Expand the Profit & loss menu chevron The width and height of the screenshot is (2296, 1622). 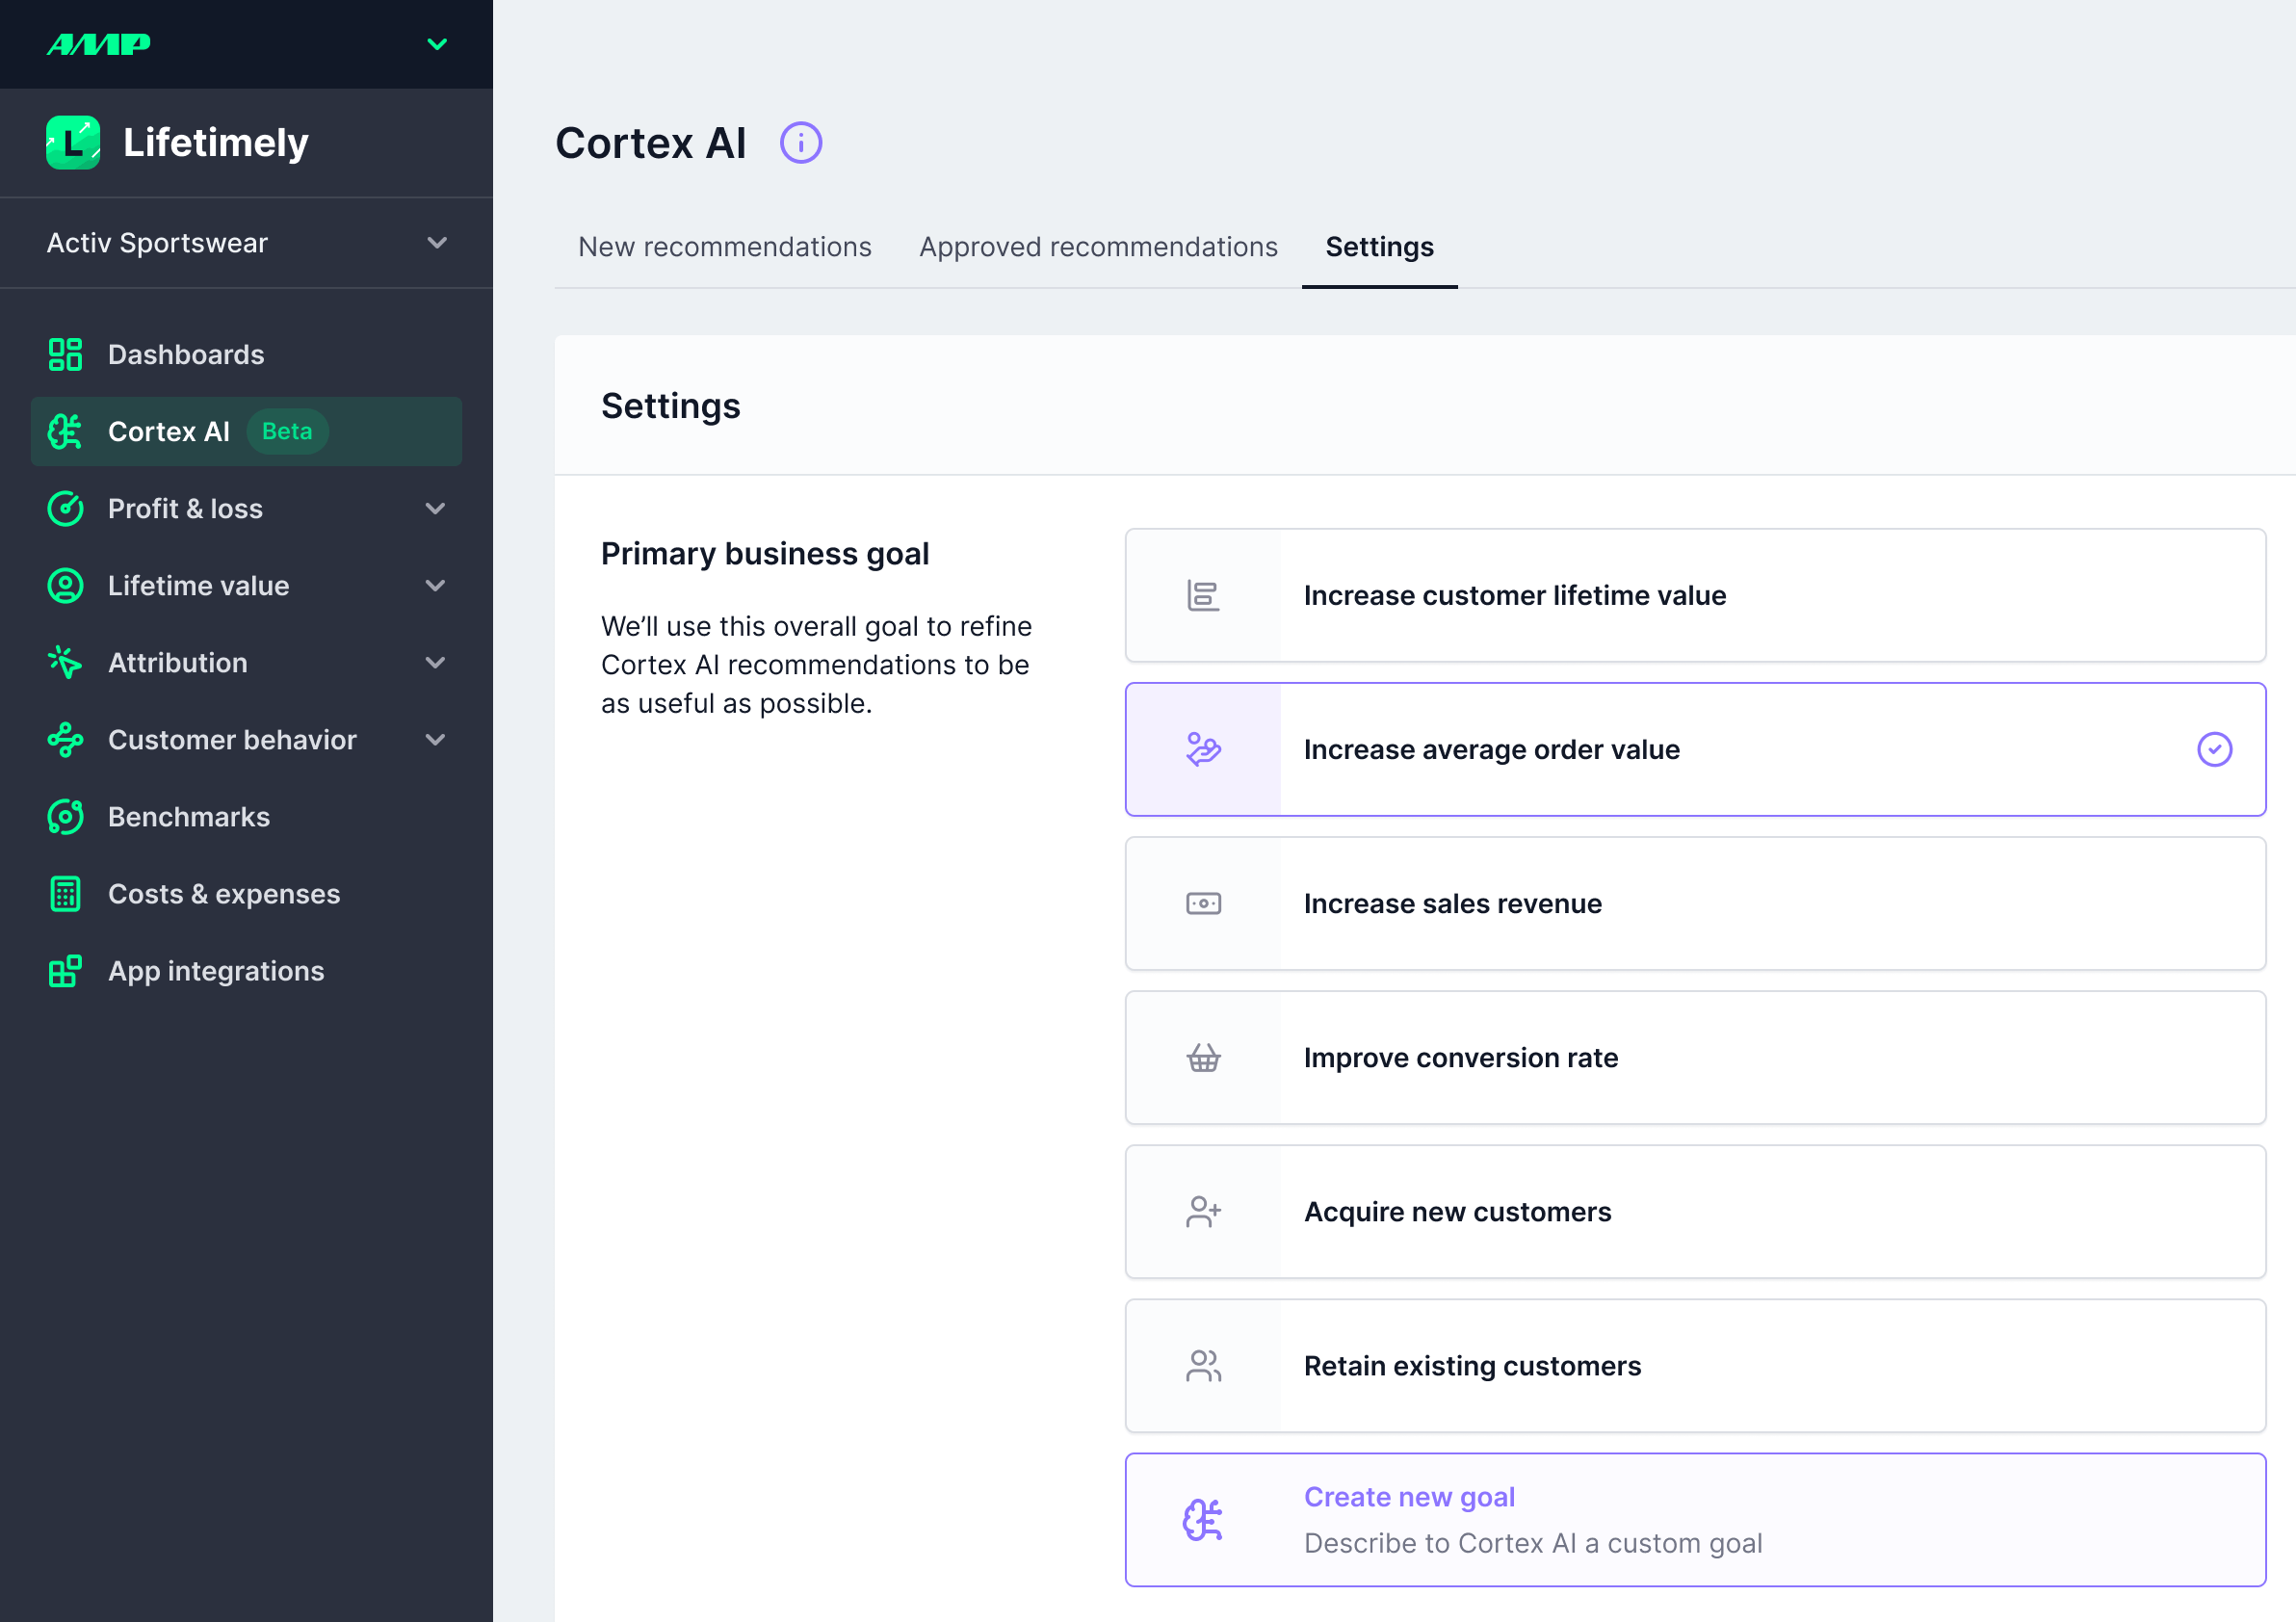point(435,508)
